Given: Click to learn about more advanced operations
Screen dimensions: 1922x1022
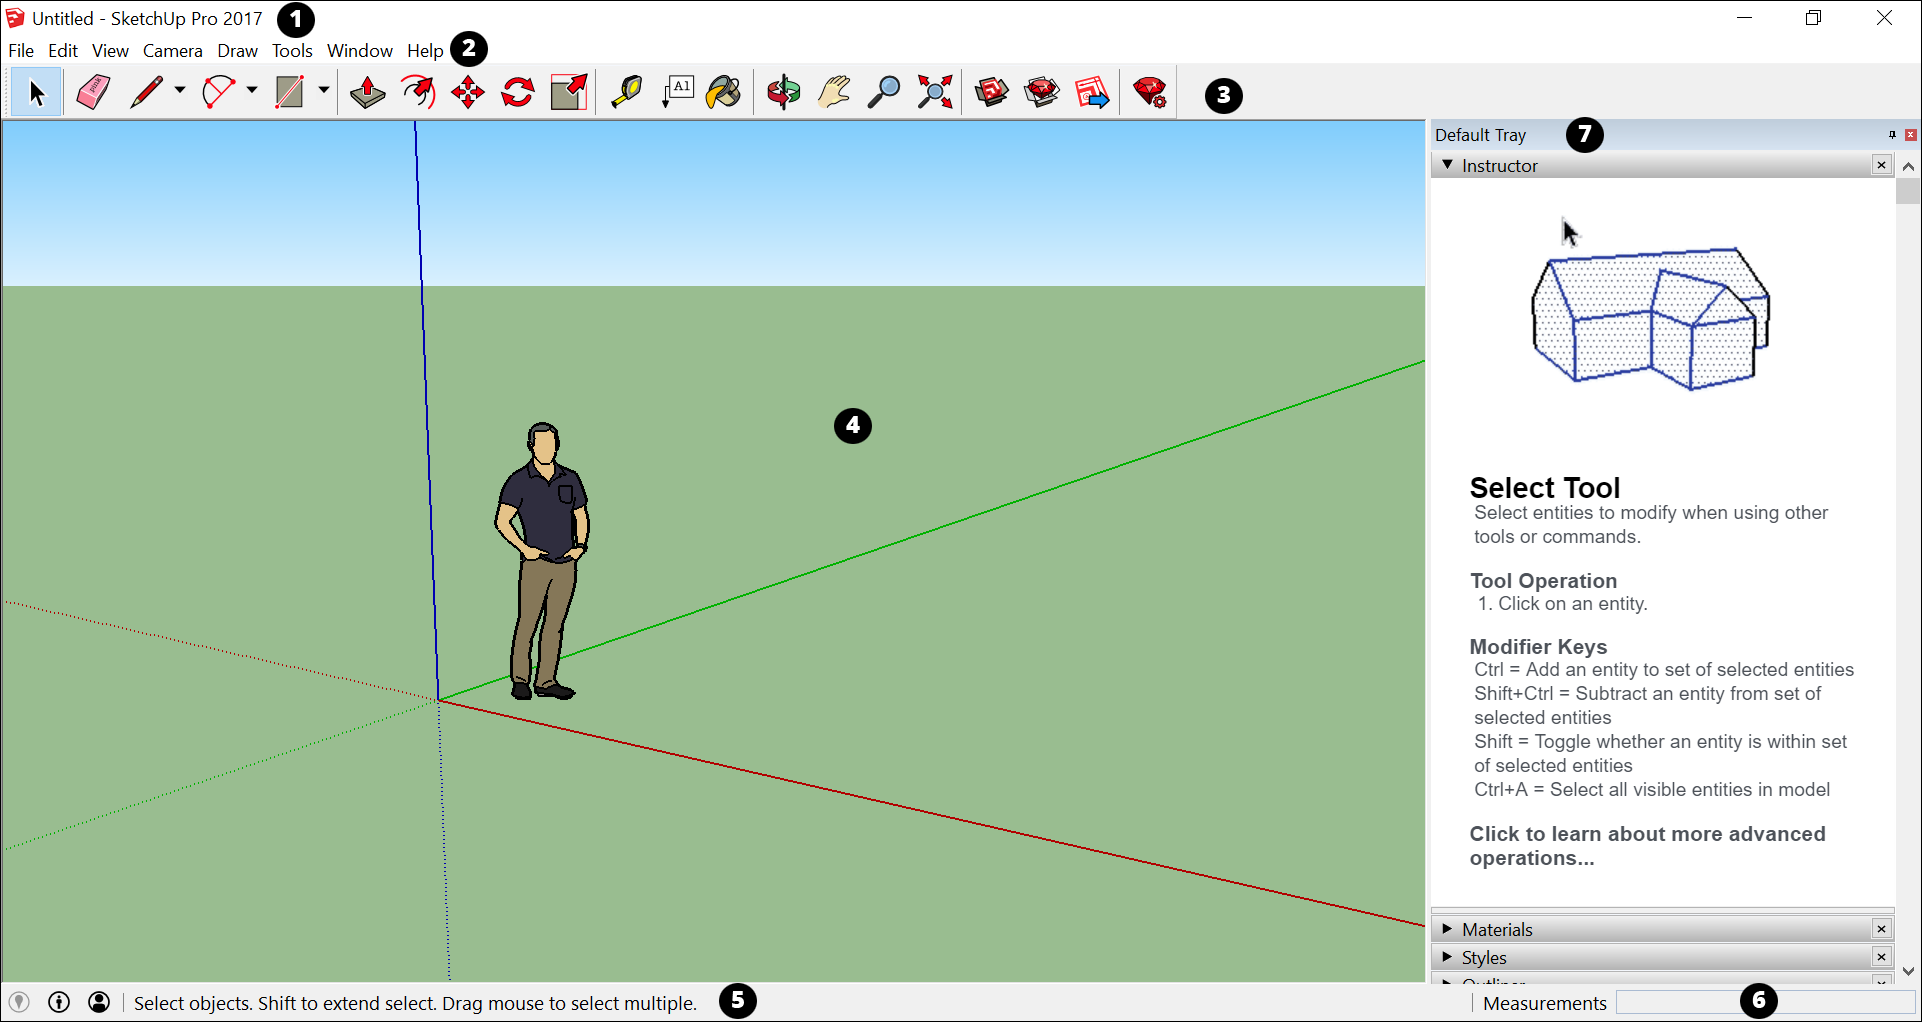Looking at the screenshot, I should pos(1646,846).
